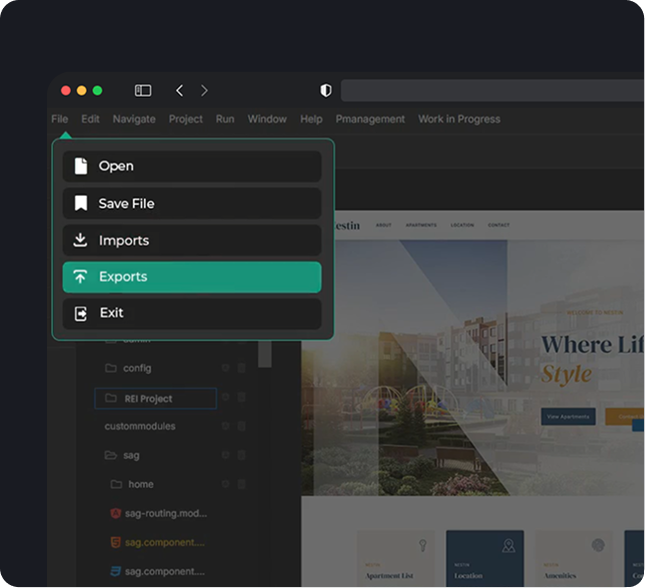Click the file tree vertical scrollbar
This screenshot has height=588, width=645.
click(x=264, y=354)
